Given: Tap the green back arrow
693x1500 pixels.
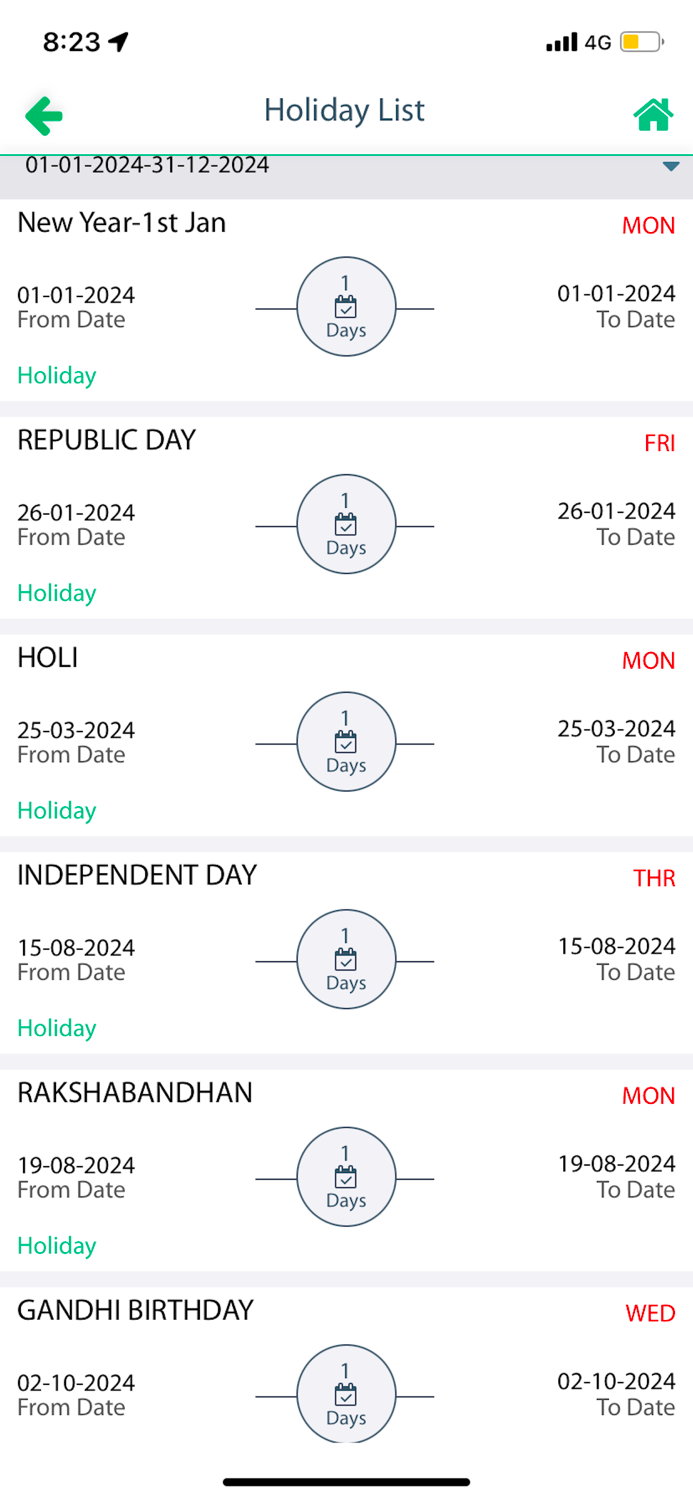Looking at the screenshot, I should coord(43,115).
